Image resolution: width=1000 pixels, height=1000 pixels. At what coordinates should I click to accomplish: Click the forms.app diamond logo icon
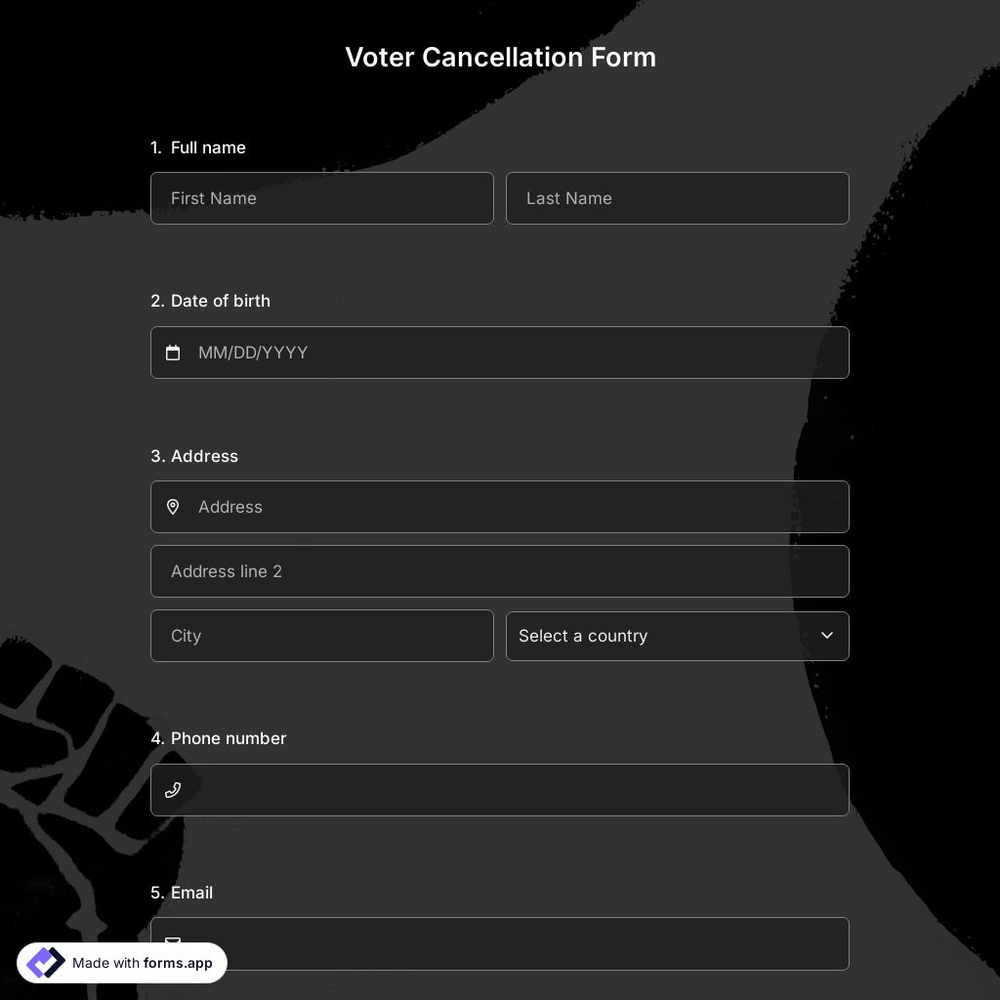44,962
